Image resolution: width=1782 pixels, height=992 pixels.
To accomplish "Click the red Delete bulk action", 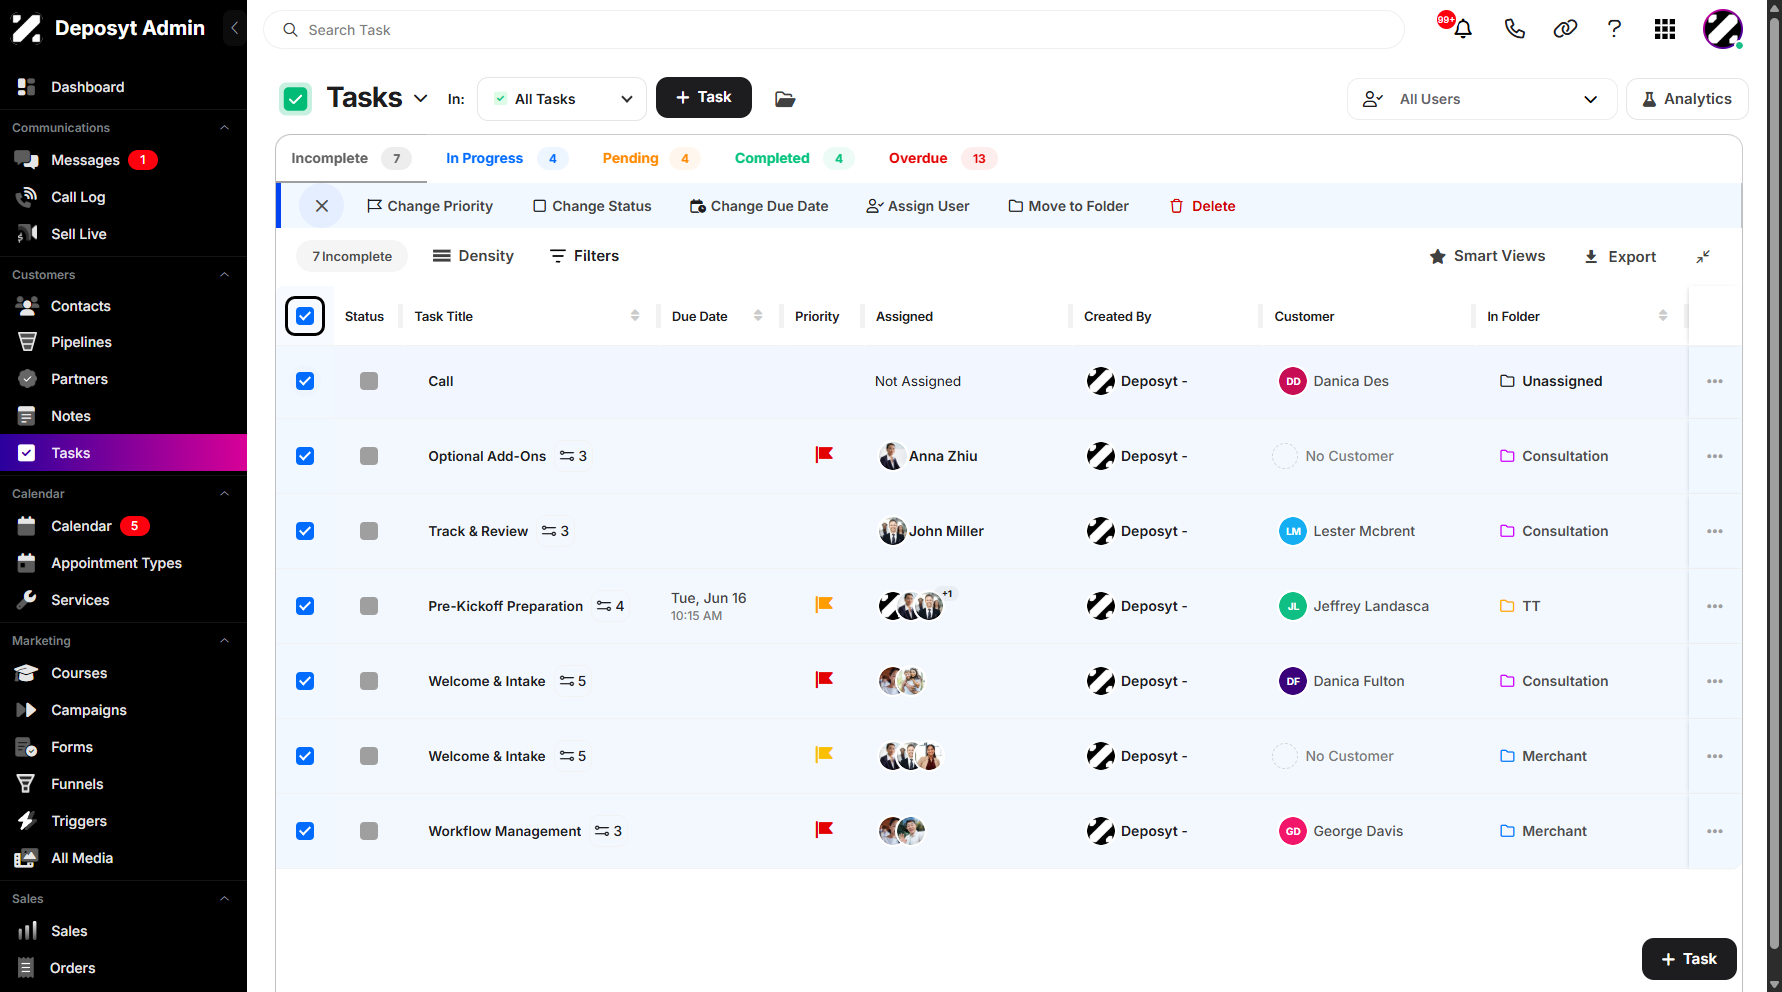I will 1203,206.
